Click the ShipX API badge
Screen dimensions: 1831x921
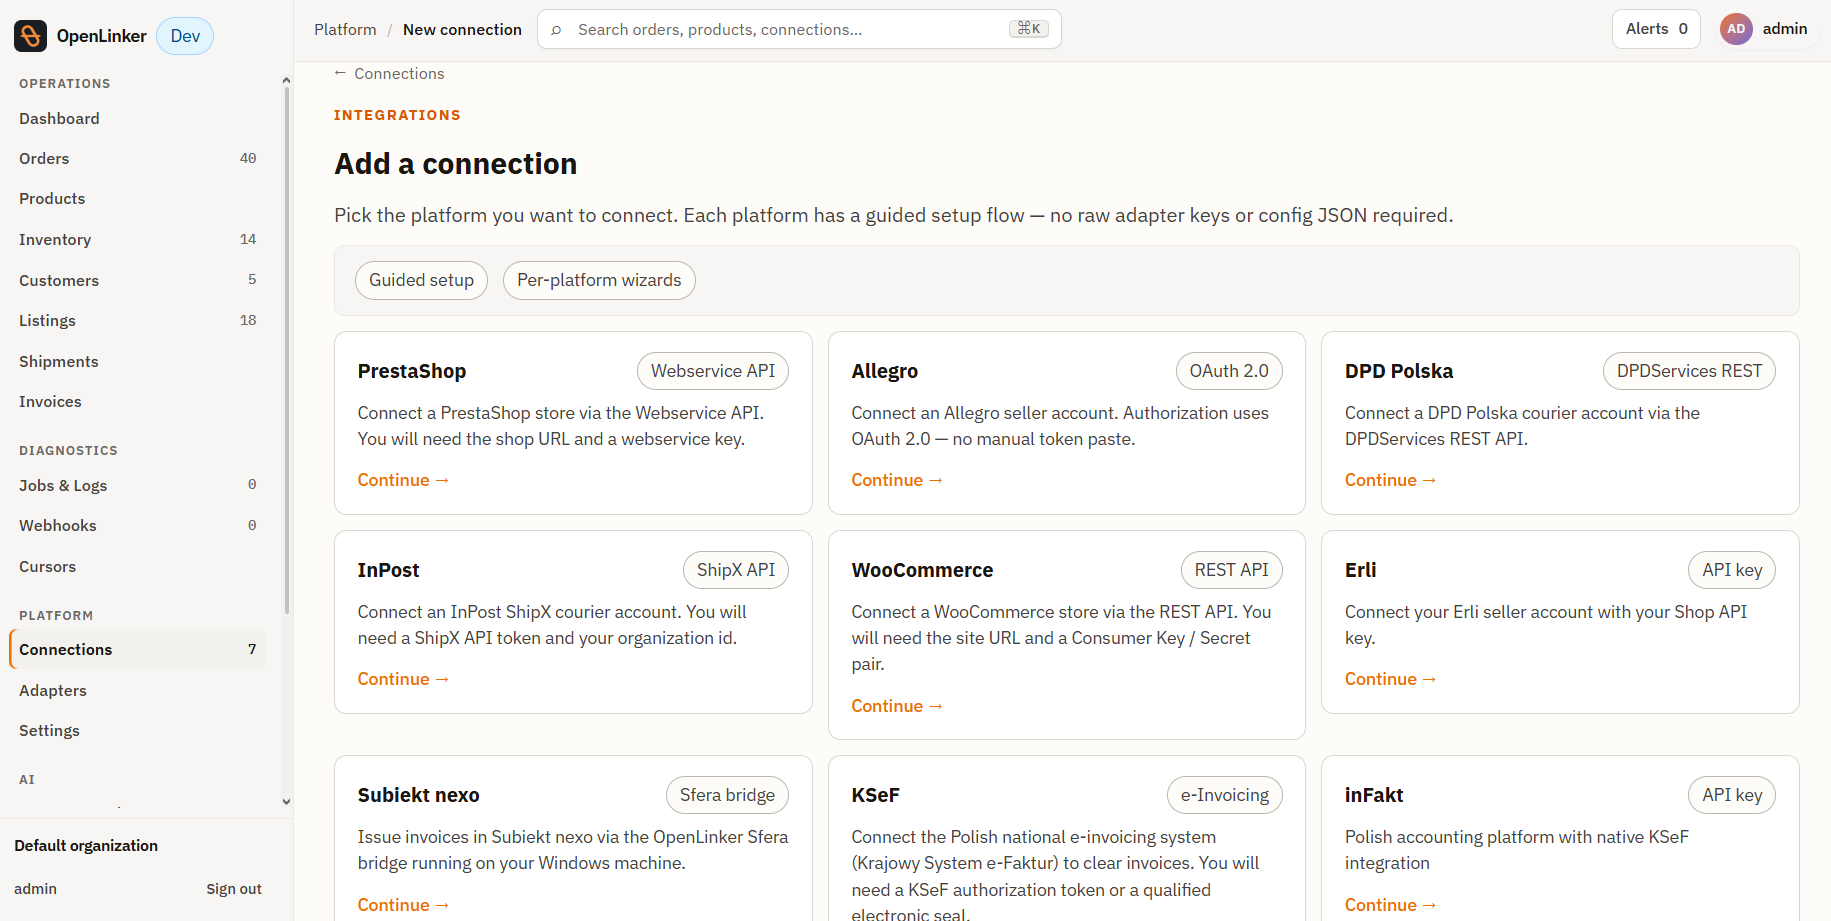point(736,570)
